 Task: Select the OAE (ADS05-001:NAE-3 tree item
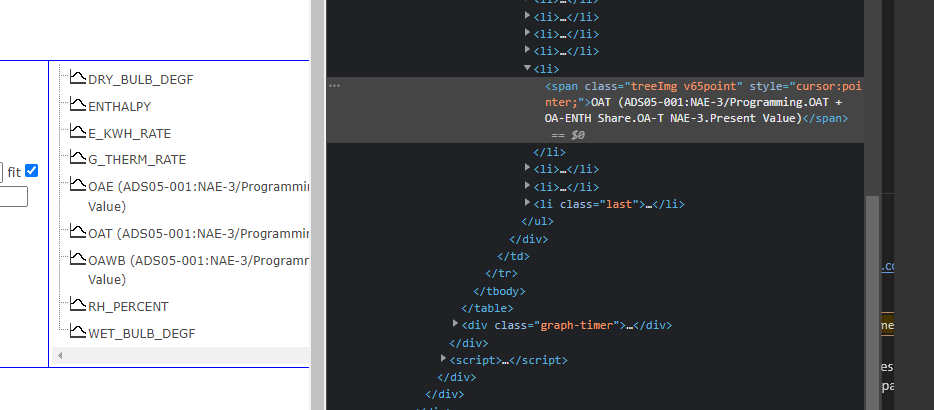coord(199,197)
